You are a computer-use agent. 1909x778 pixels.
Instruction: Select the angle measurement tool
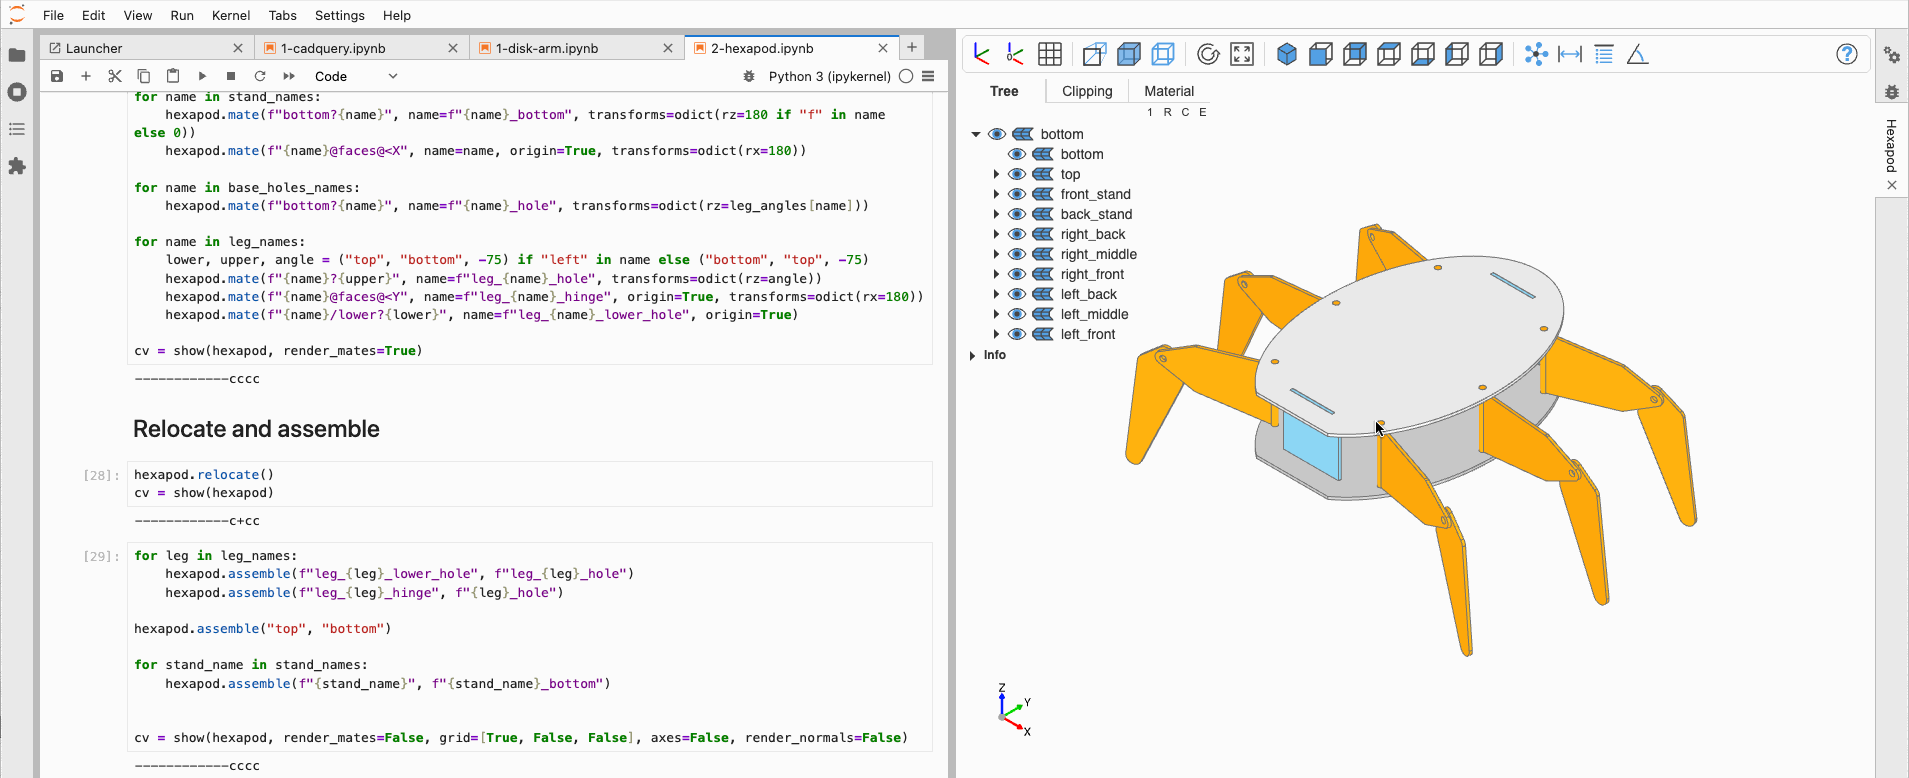pyautogui.click(x=1637, y=54)
